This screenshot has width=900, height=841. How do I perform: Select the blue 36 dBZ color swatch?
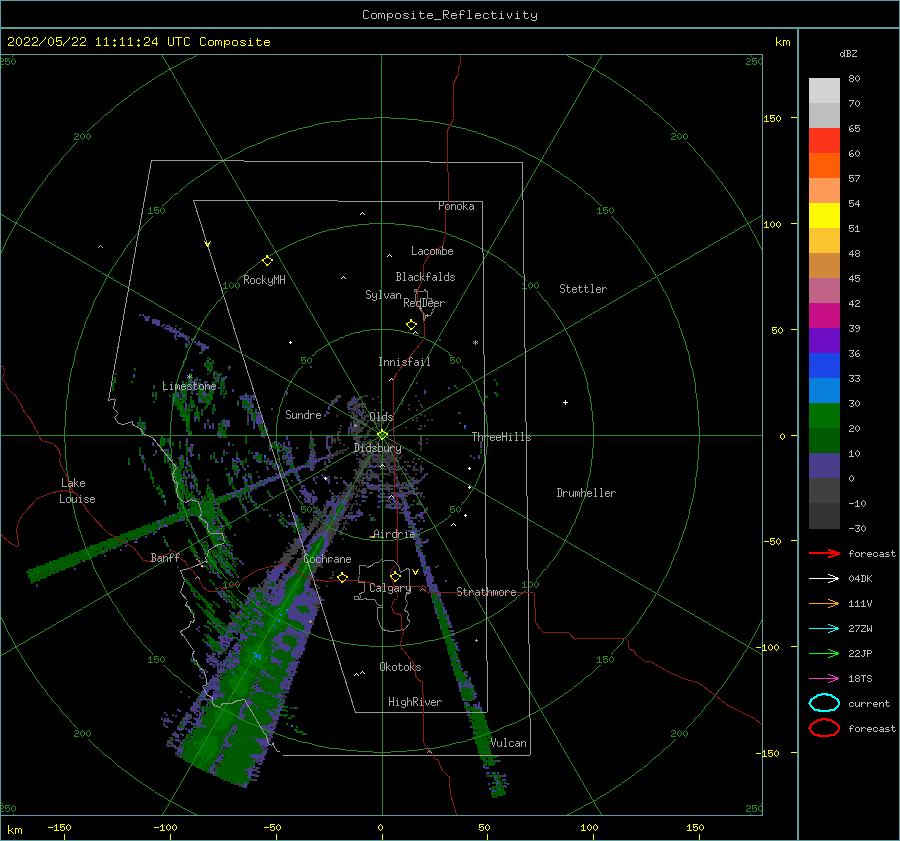tap(824, 366)
